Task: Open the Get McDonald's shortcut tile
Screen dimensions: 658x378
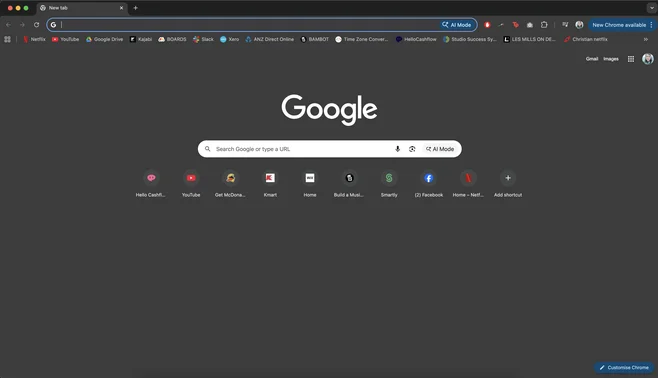Action: pyautogui.click(x=230, y=183)
